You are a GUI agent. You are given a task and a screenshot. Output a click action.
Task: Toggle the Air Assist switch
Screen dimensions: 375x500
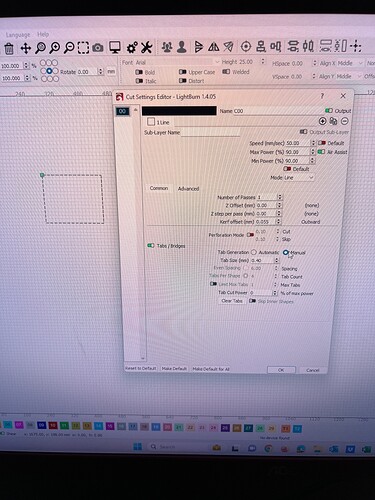click(321, 152)
